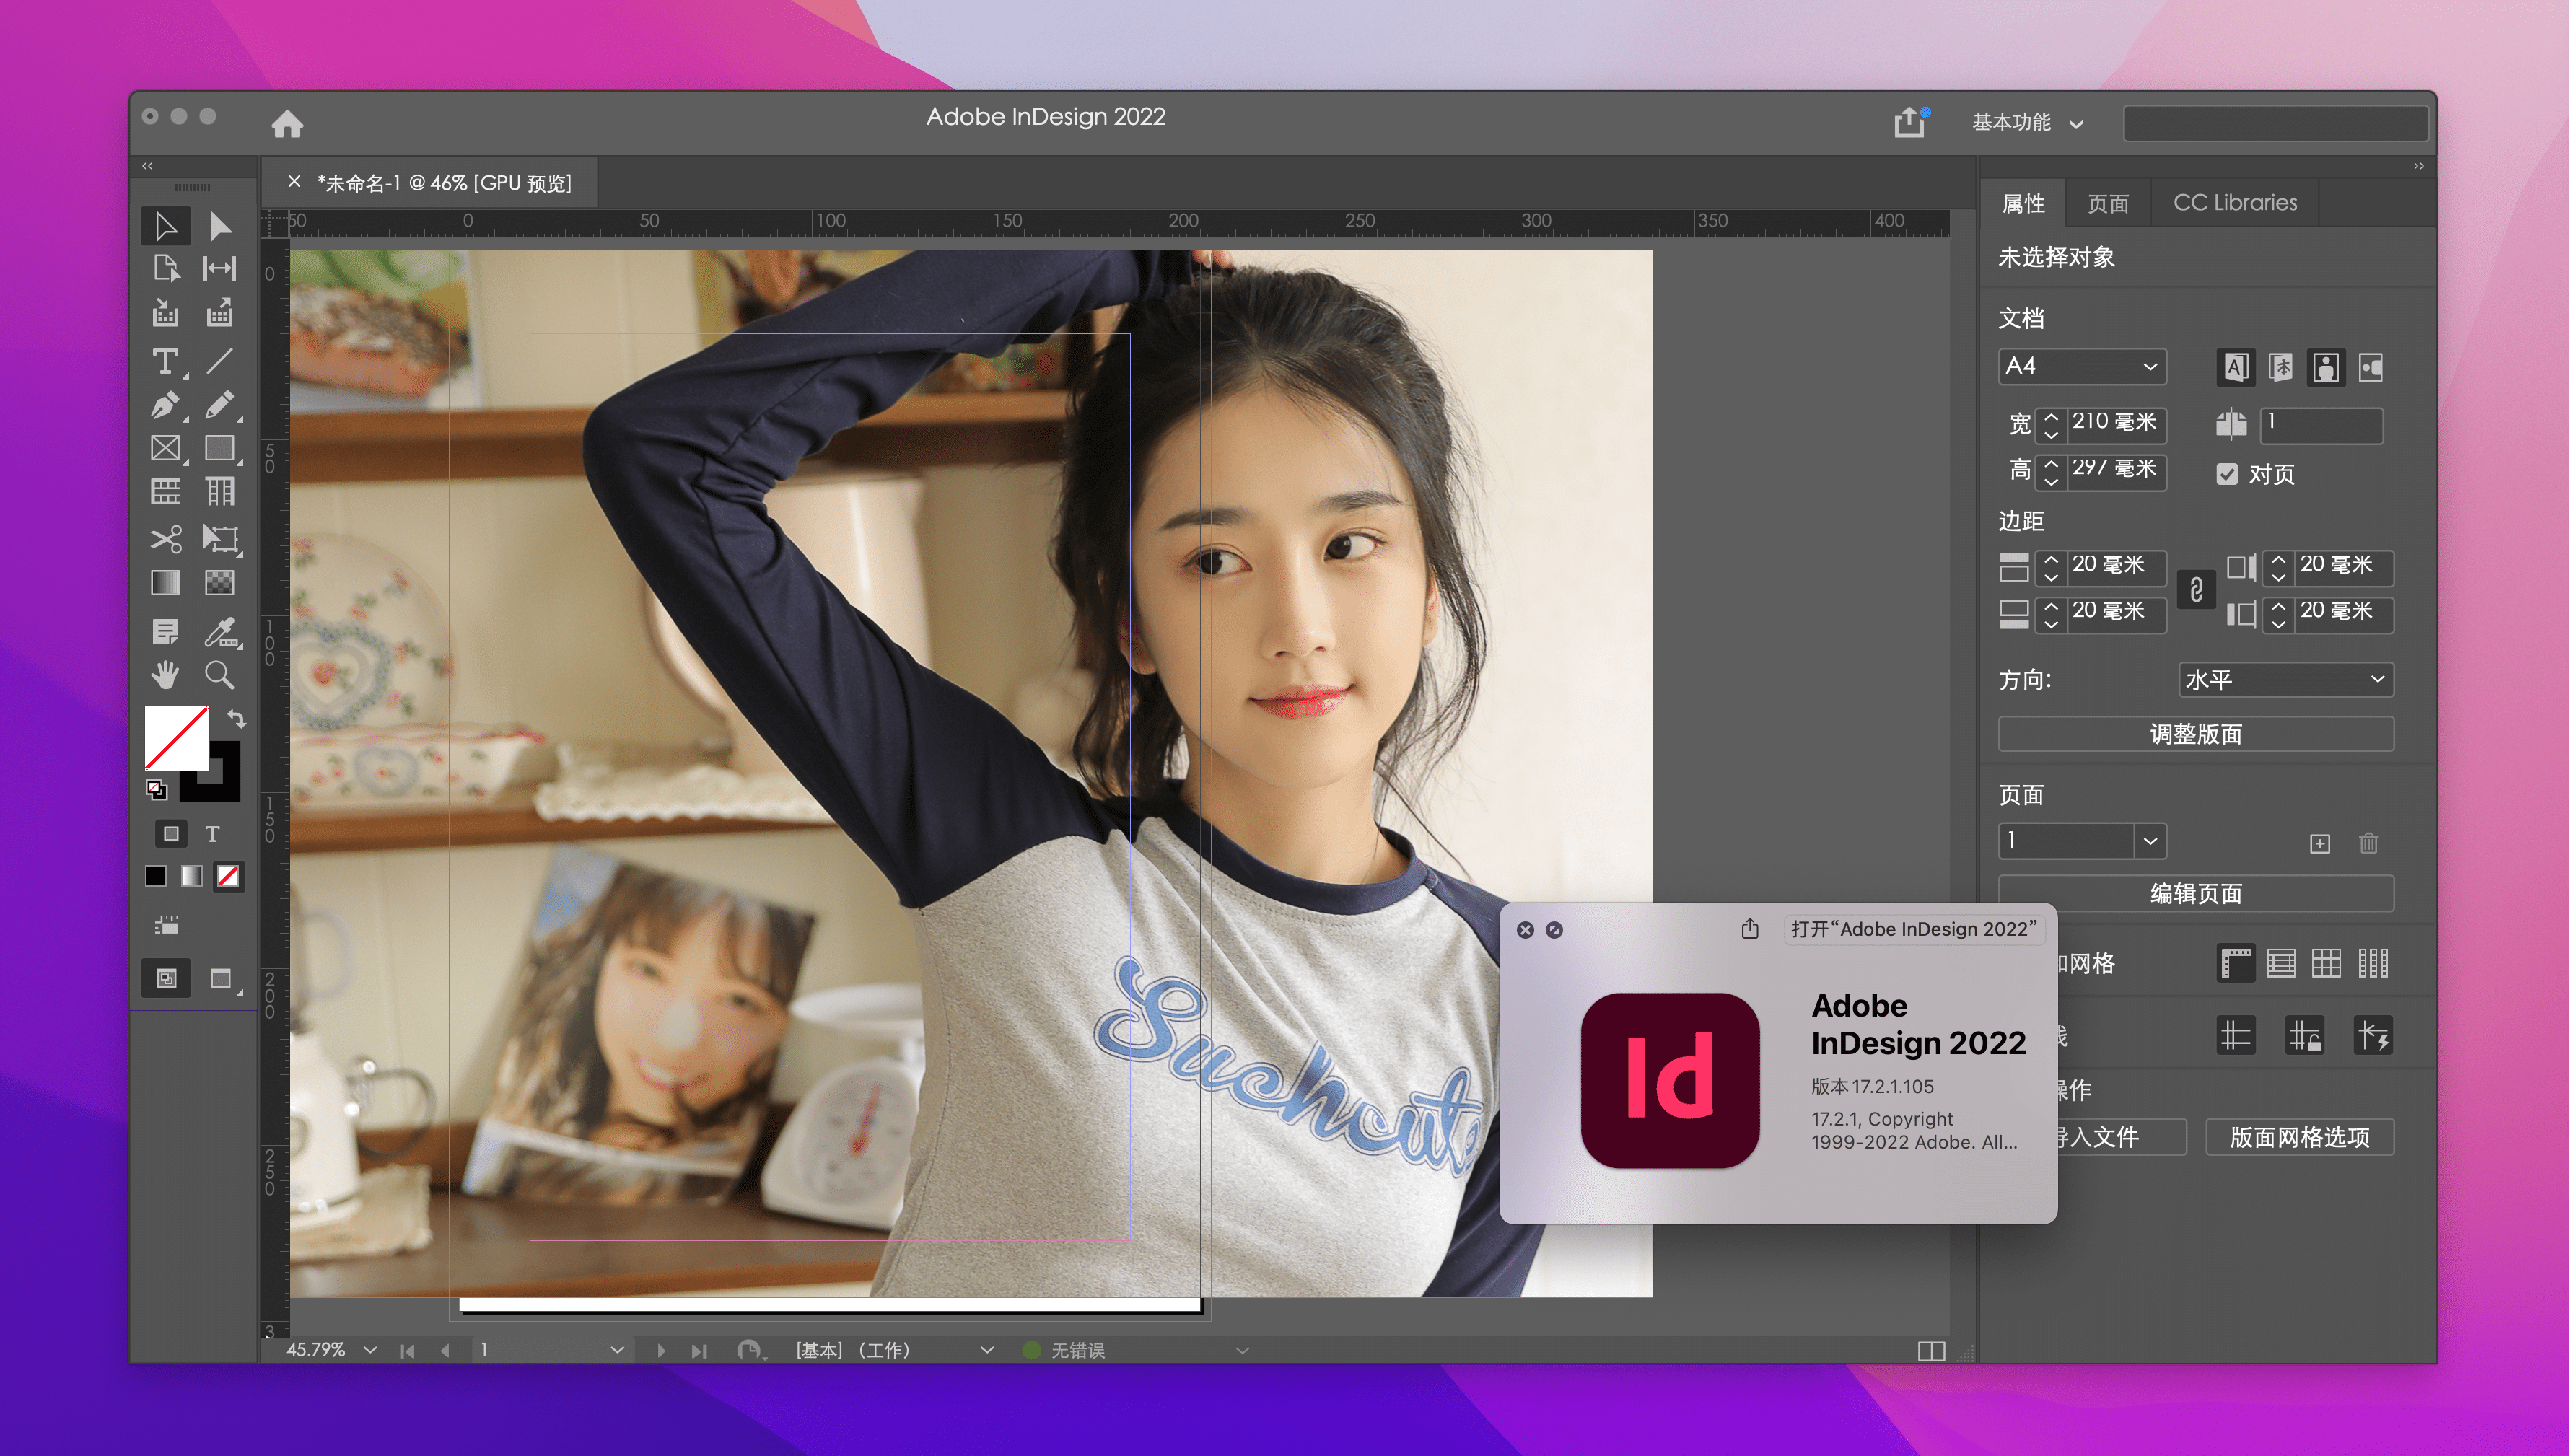Click the 编辑页面 button
The width and height of the screenshot is (2569, 1456).
pos(2195,893)
